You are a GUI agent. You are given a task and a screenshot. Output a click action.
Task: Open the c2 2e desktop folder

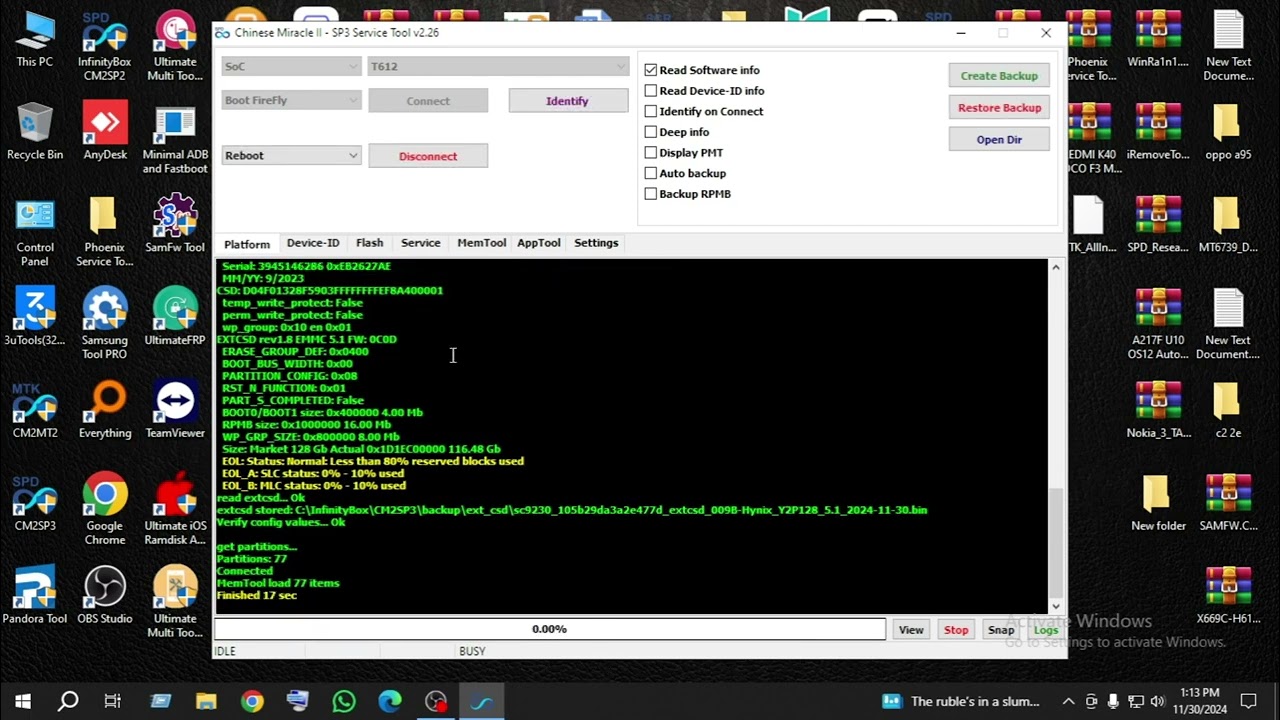pos(1228,411)
